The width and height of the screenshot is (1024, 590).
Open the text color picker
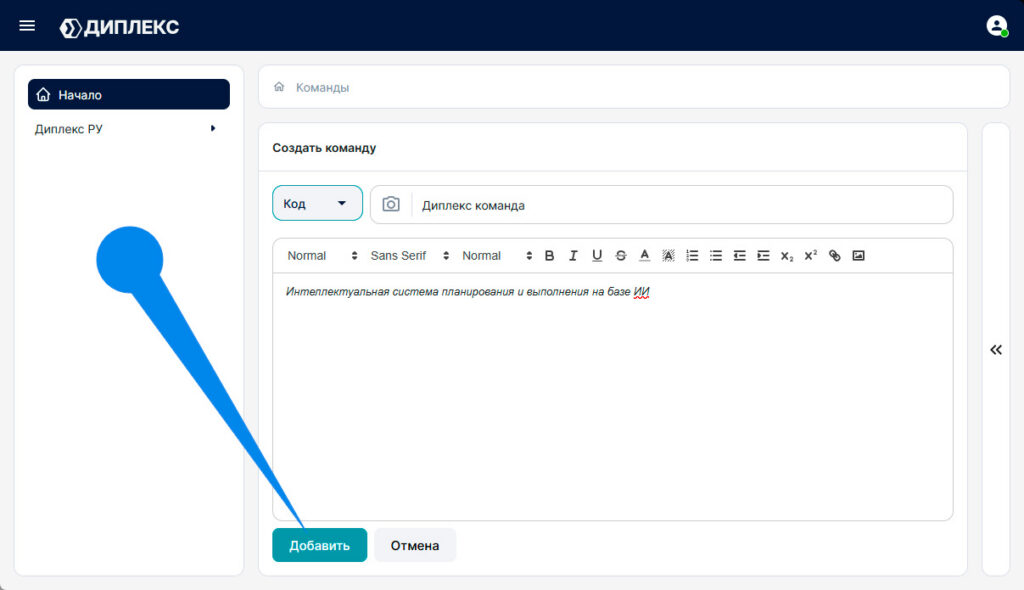click(x=645, y=255)
